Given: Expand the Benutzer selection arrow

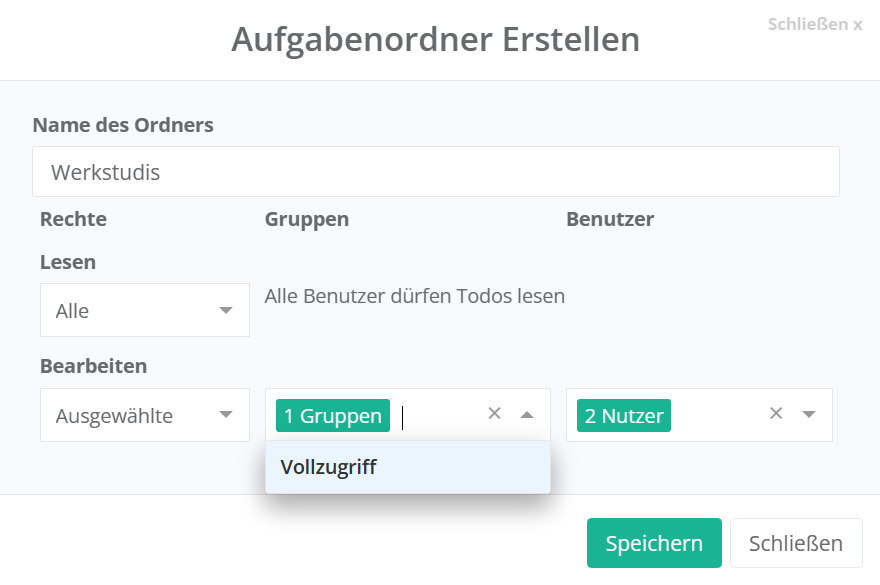Looking at the screenshot, I should tap(809, 415).
